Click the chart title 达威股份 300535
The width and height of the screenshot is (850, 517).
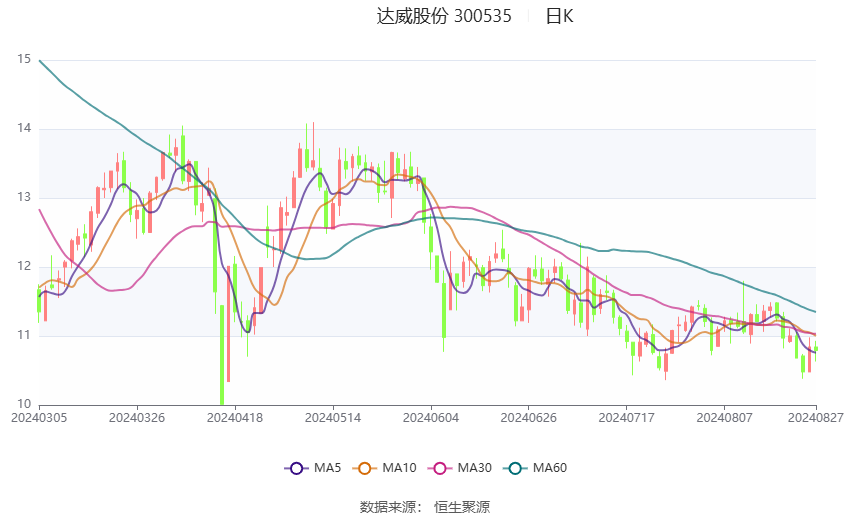pos(444,16)
